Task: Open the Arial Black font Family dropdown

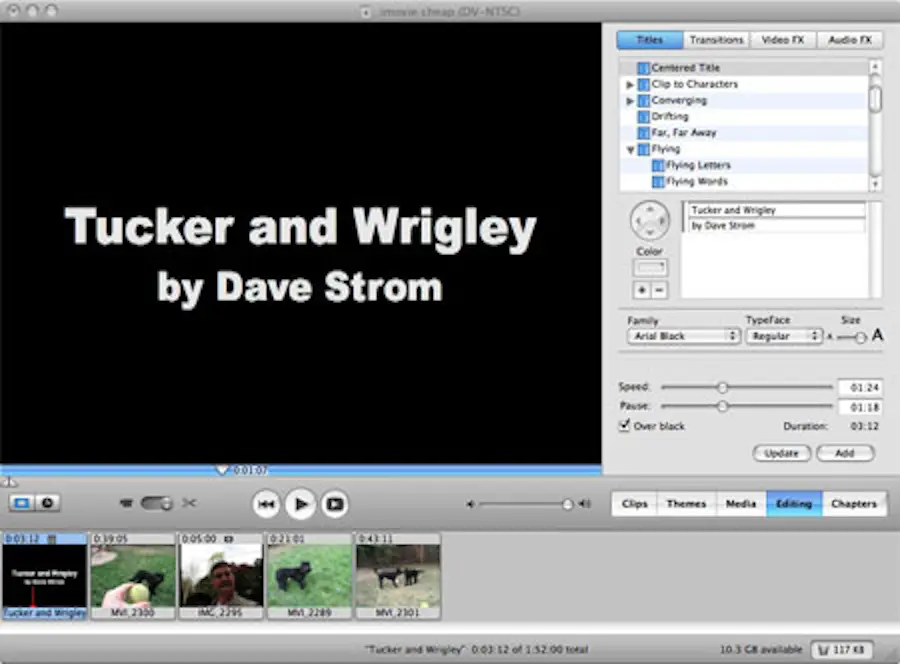Action: (683, 336)
